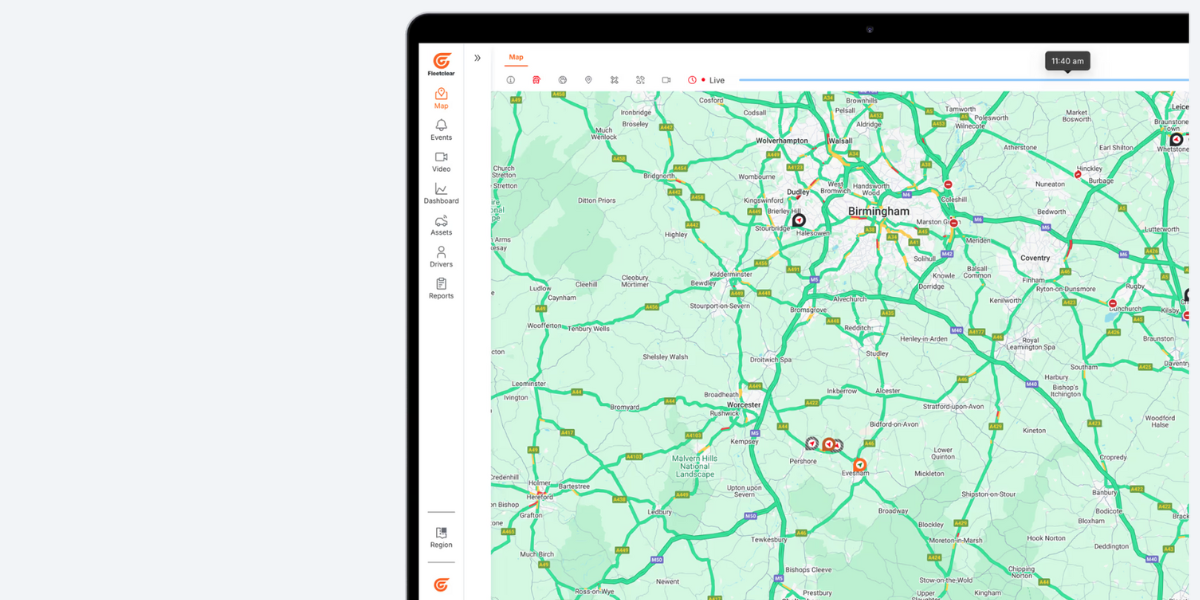The image size is (1200, 600).
Task: Click the blue timeline slider bar
Action: [964, 80]
